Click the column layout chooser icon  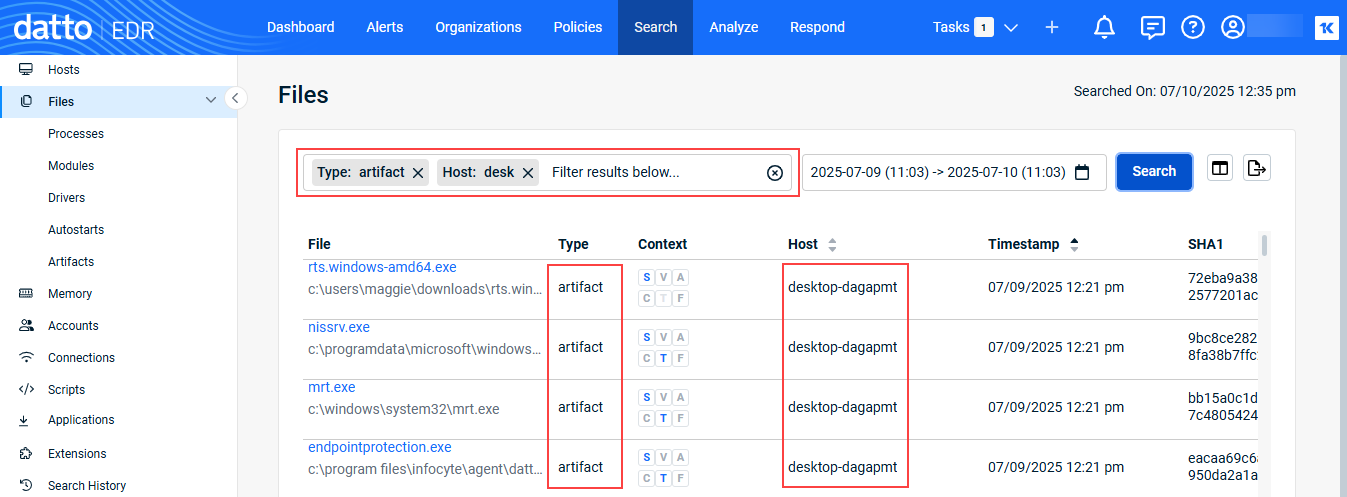tap(1220, 169)
